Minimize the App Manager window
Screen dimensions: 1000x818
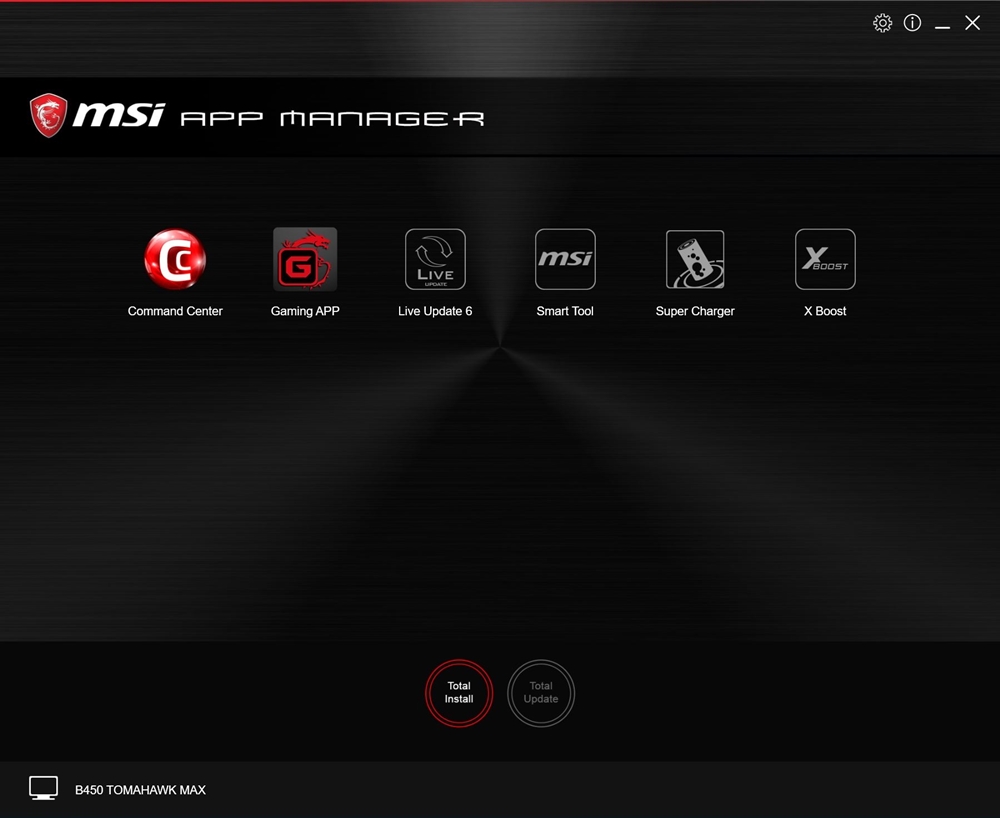pyautogui.click(x=942, y=27)
